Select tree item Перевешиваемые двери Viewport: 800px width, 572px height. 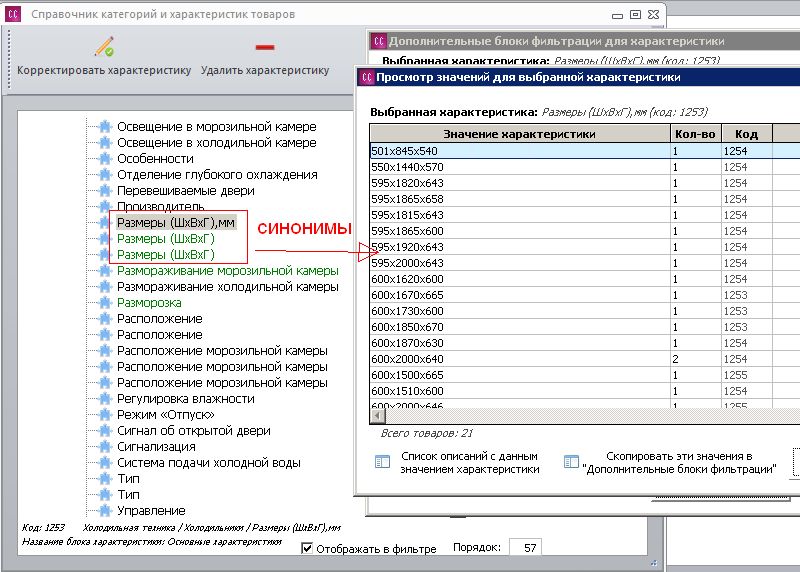[x=186, y=190]
